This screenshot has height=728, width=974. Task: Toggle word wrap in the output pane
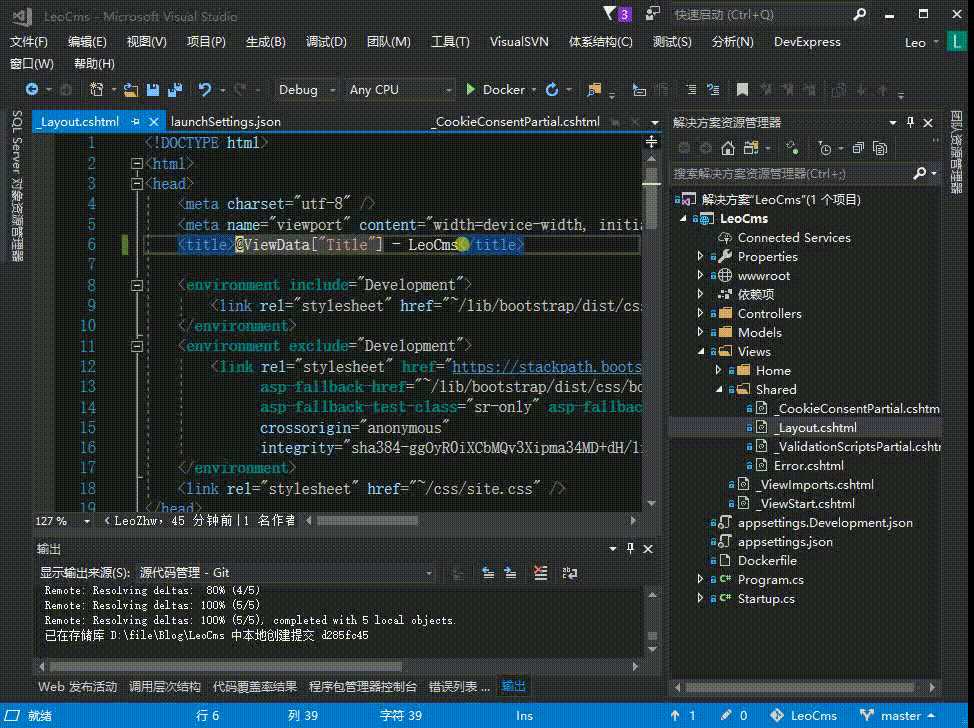(570, 573)
